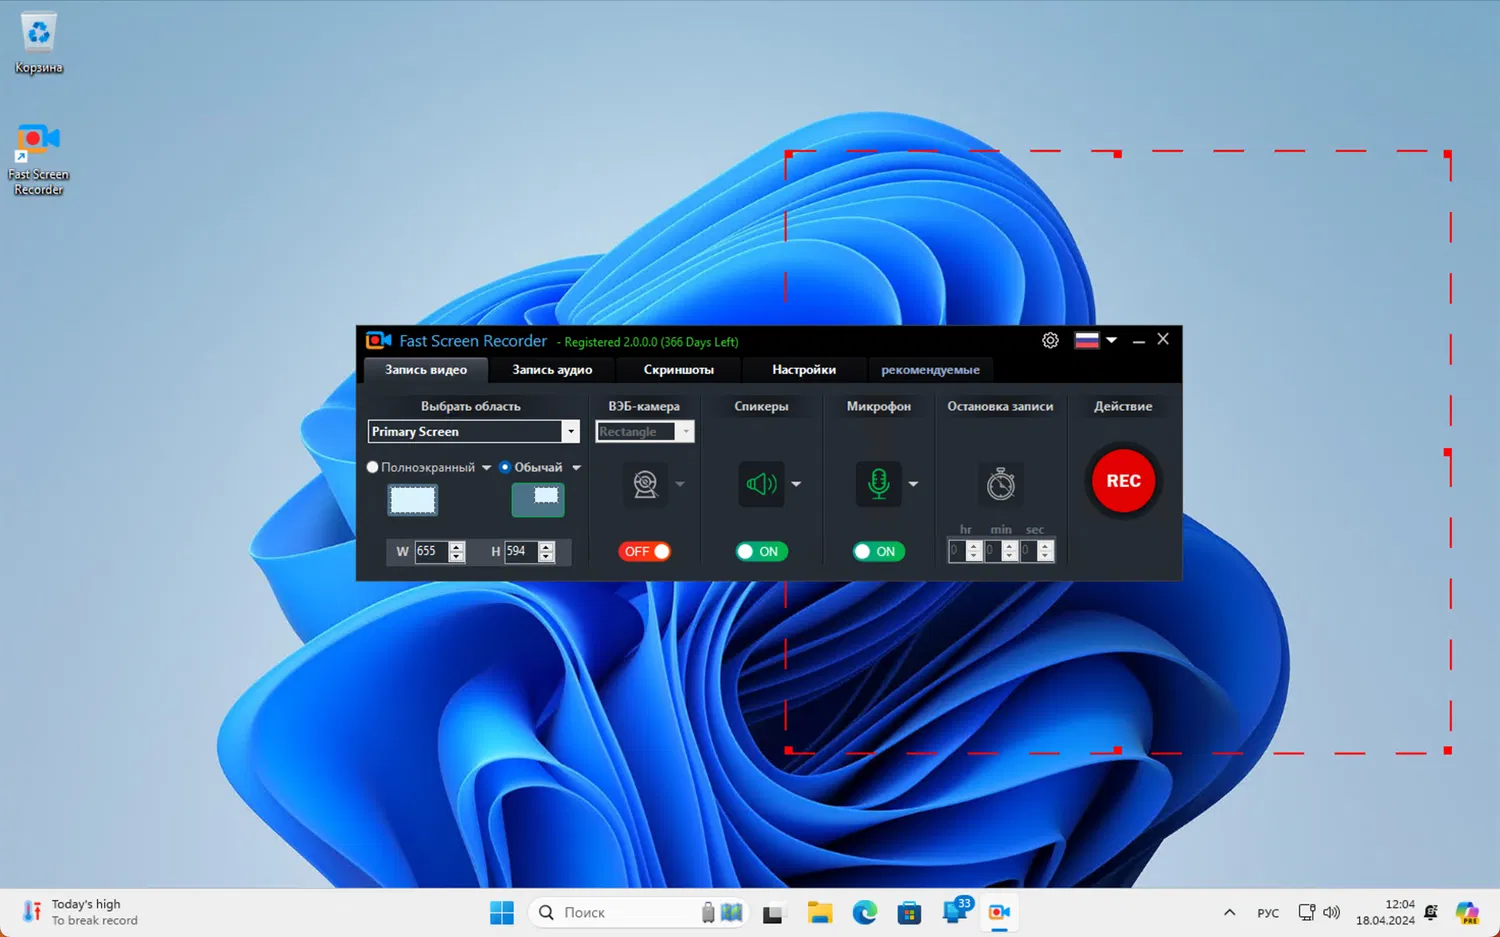Select the webcam icon under ВЭБ-камера
1500x937 pixels.
(645, 484)
